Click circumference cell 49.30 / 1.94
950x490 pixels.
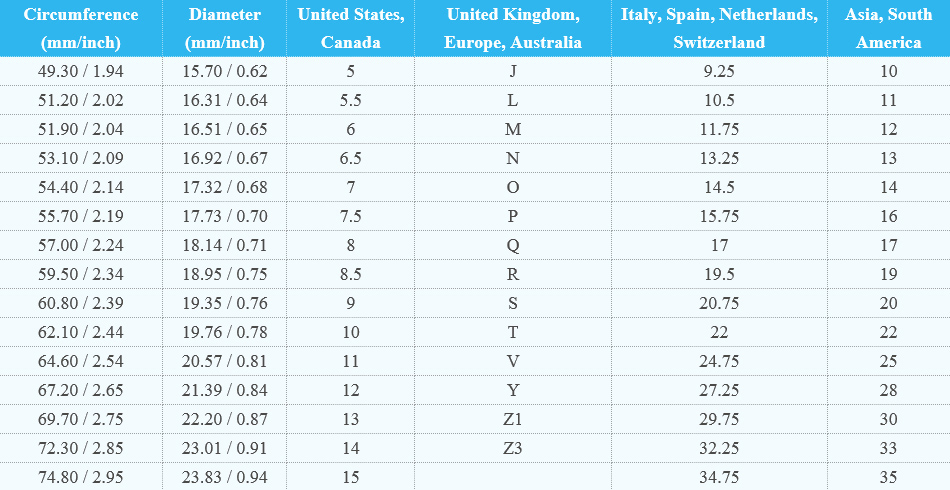click(x=81, y=72)
